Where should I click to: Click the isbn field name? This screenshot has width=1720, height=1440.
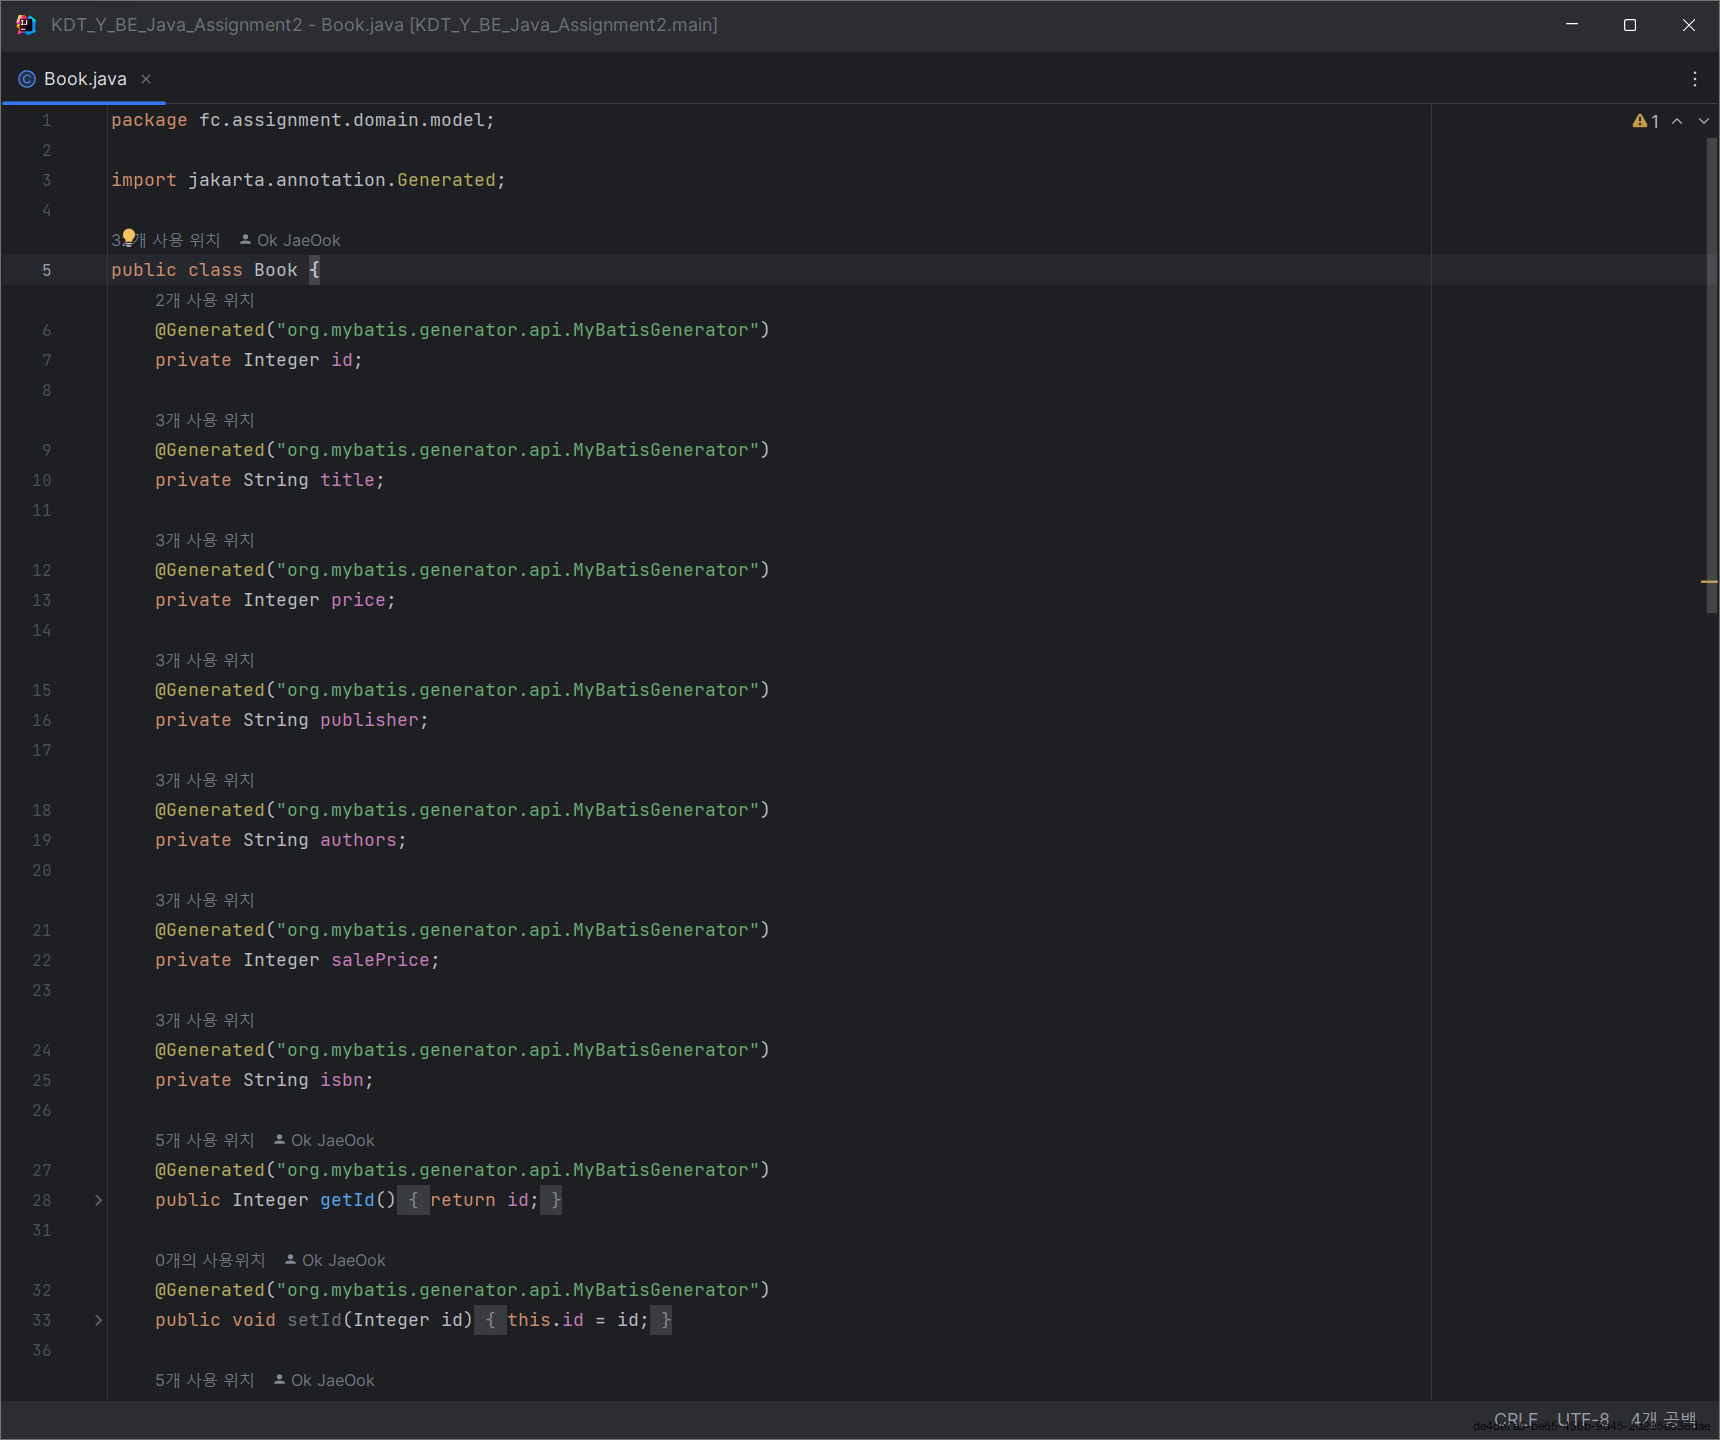(x=342, y=1080)
